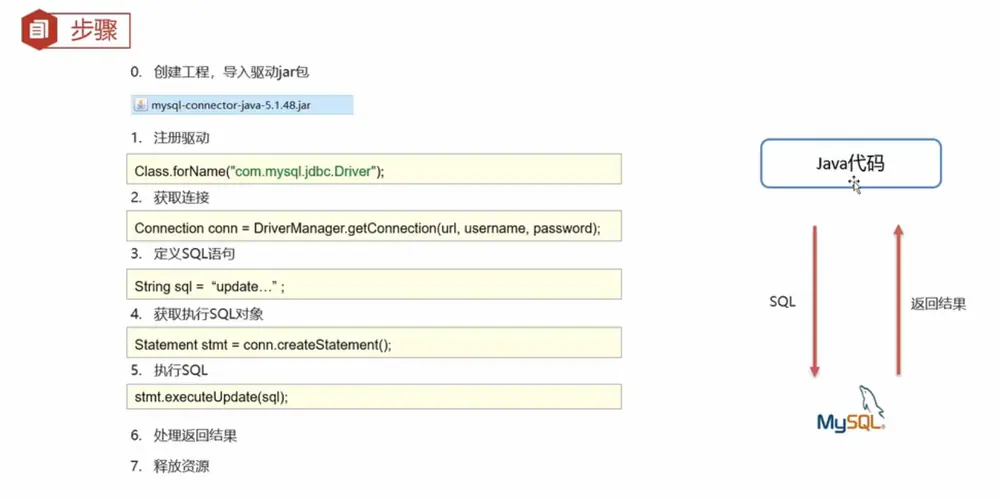Click the 返回结果 label near the arrow

pos(938,304)
